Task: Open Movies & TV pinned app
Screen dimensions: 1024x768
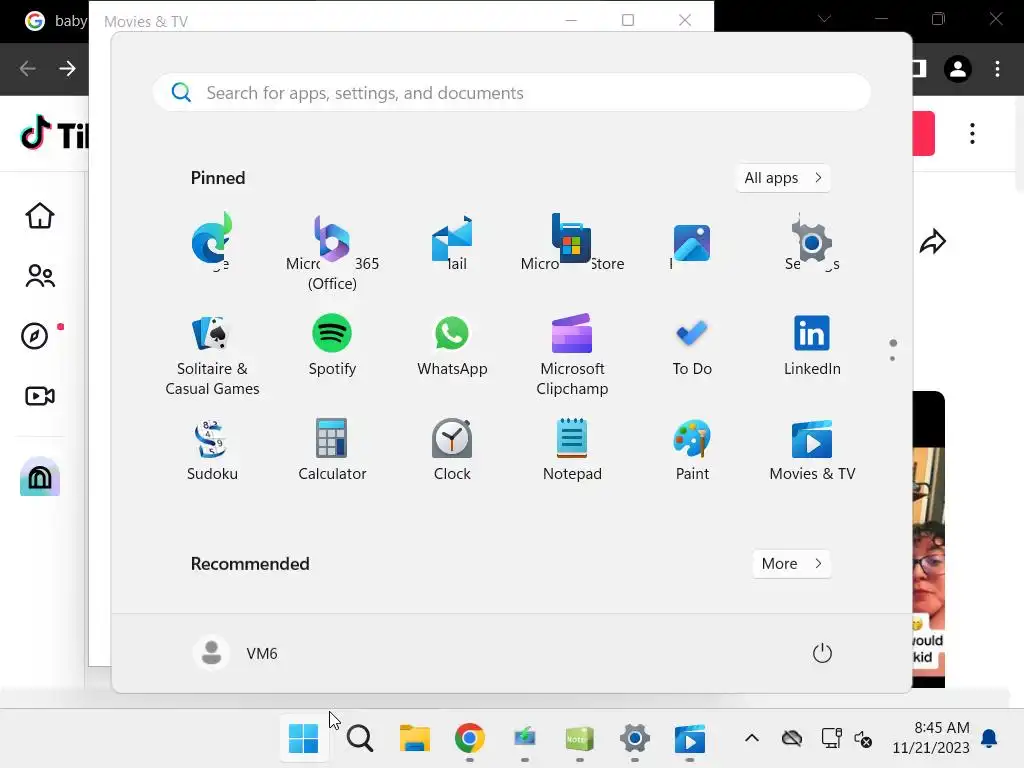Action: pos(812,451)
